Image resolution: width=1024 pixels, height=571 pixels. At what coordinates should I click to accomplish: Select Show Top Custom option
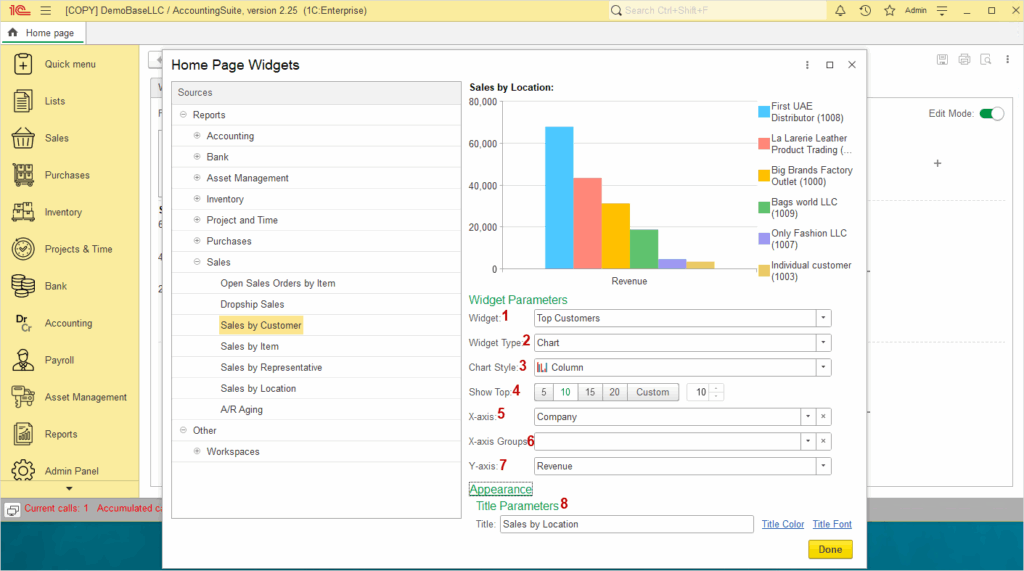(x=653, y=392)
